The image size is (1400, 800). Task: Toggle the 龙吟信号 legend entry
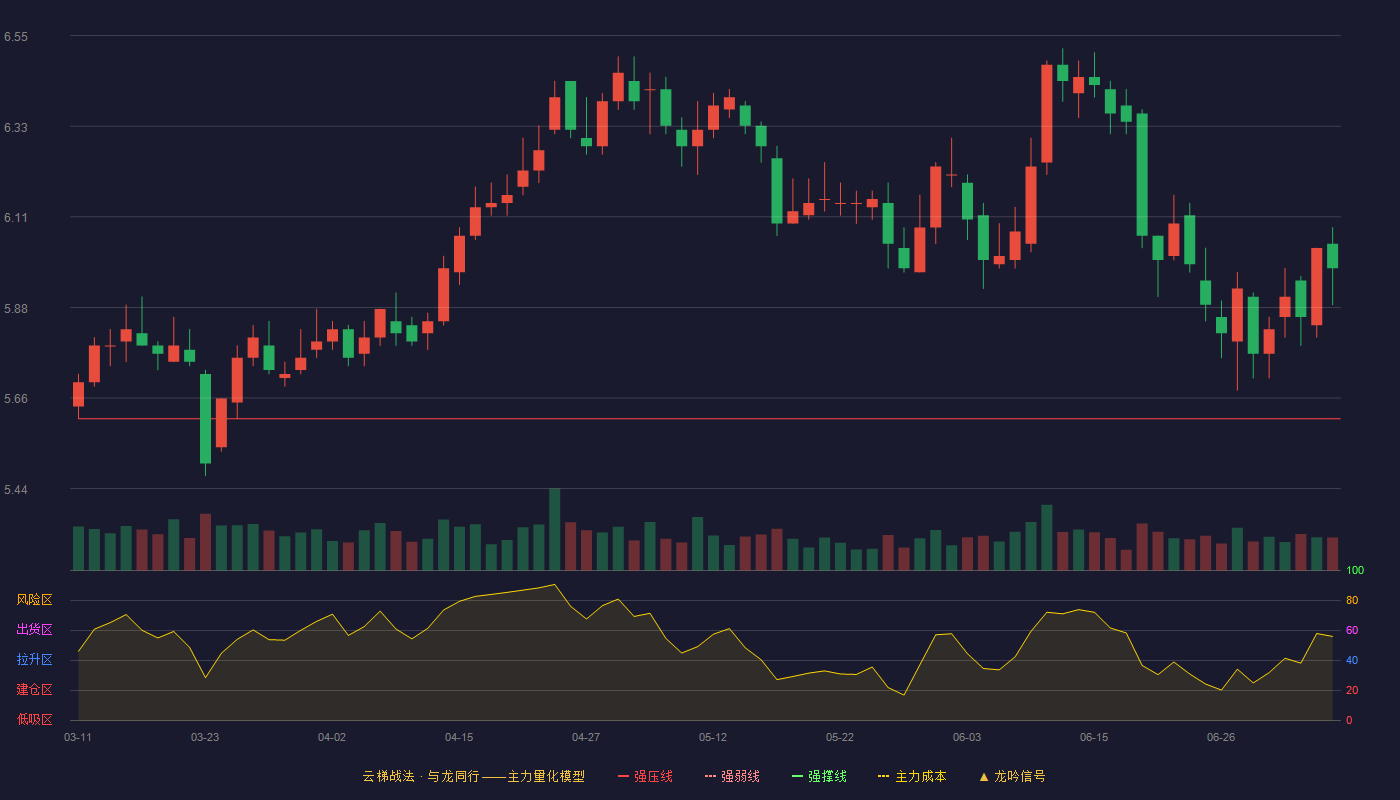coord(1012,776)
